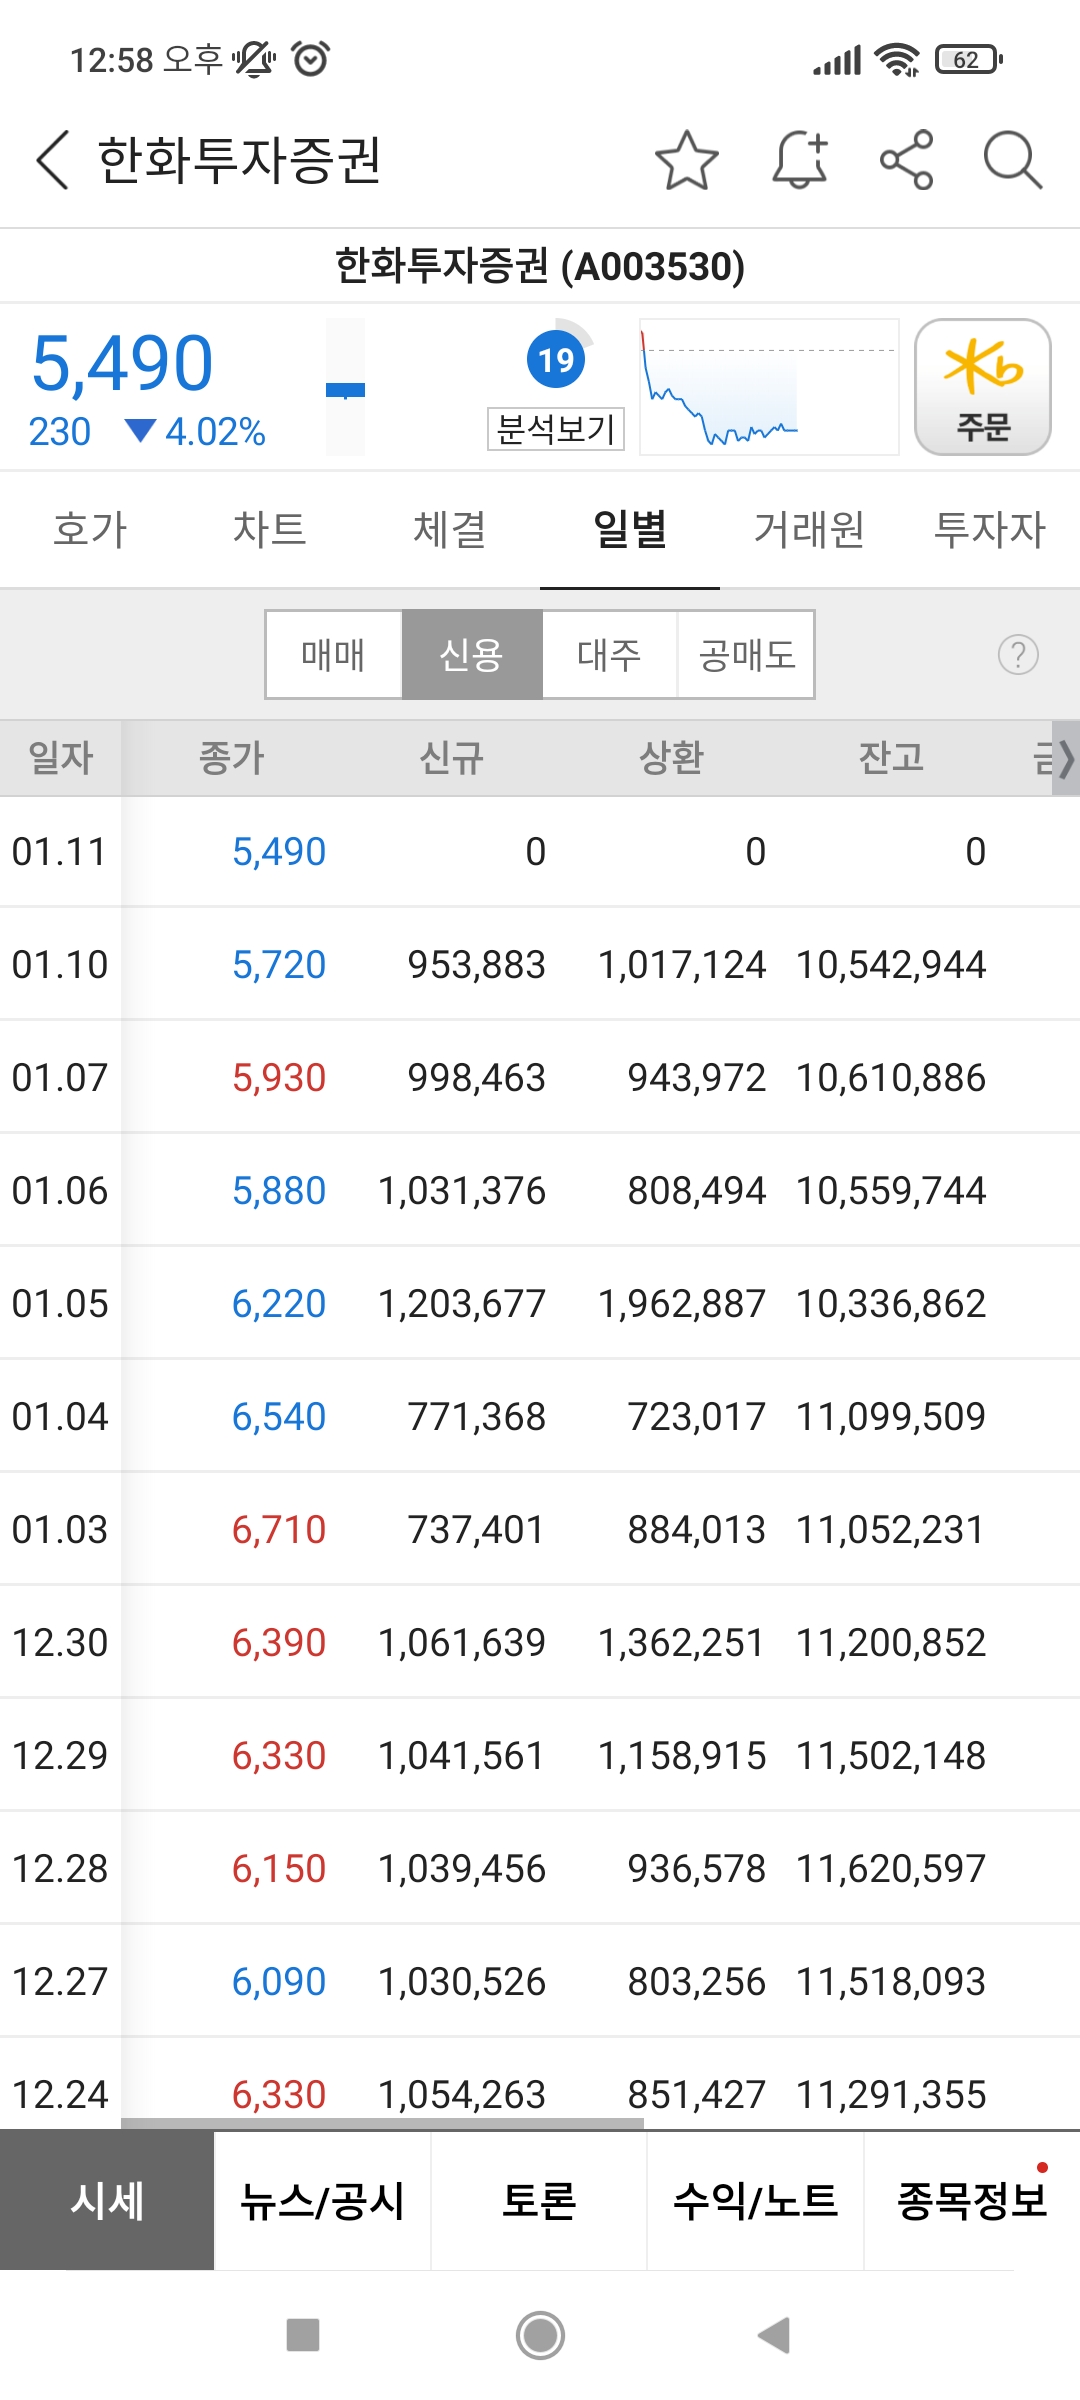Image resolution: width=1080 pixels, height=2400 pixels.
Task: Tap the alarm clock status icon
Action: (x=311, y=59)
